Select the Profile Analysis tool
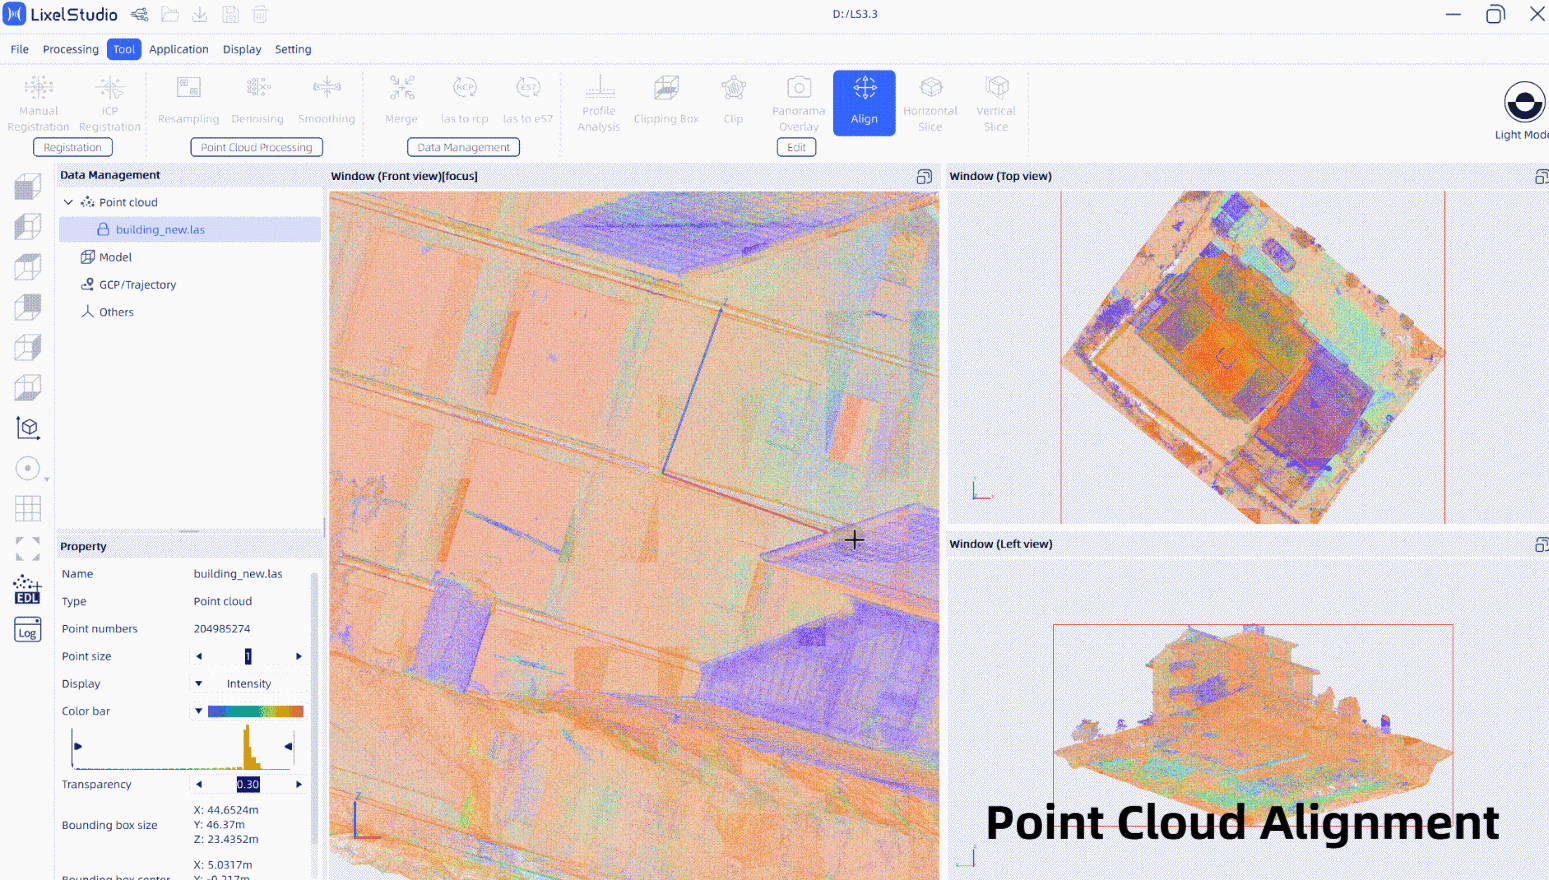Screen dimensions: 1549x880 pos(598,100)
